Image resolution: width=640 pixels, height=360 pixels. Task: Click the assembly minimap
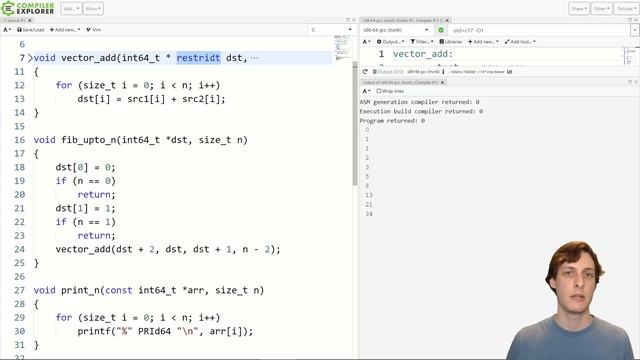point(631,56)
